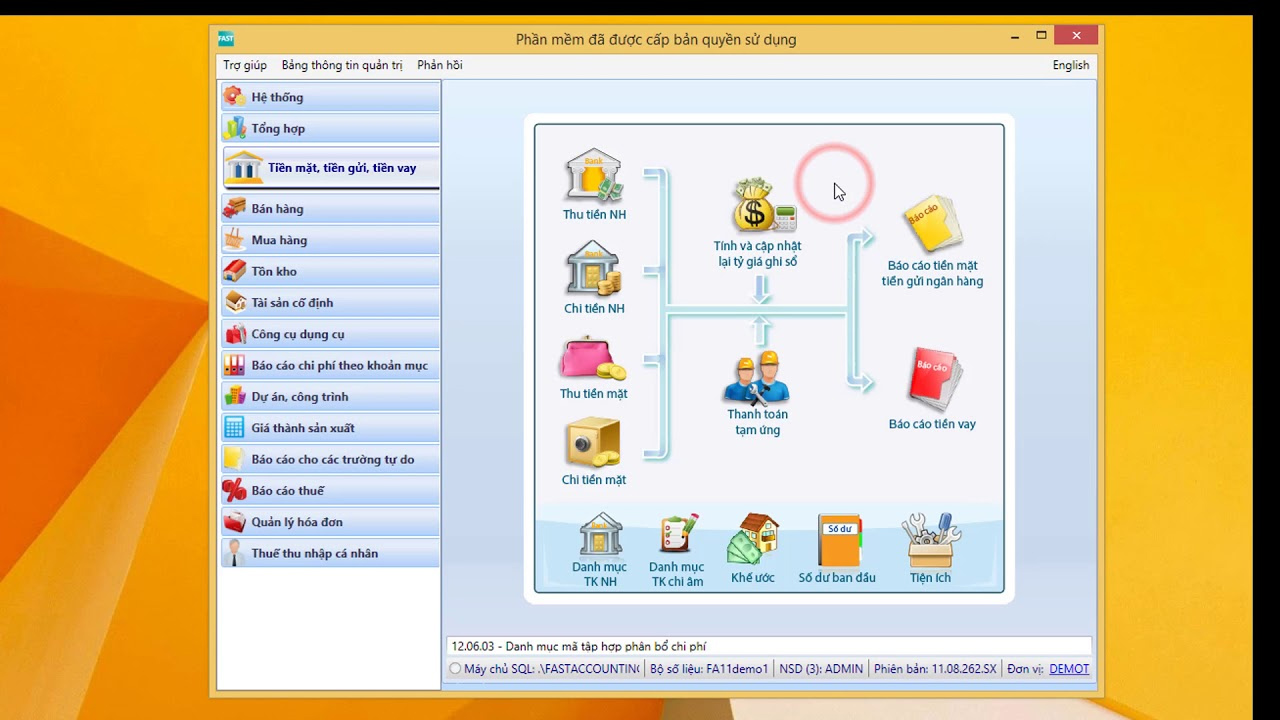Open Báo cáo chi phí theo khoản mục

[330, 365]
